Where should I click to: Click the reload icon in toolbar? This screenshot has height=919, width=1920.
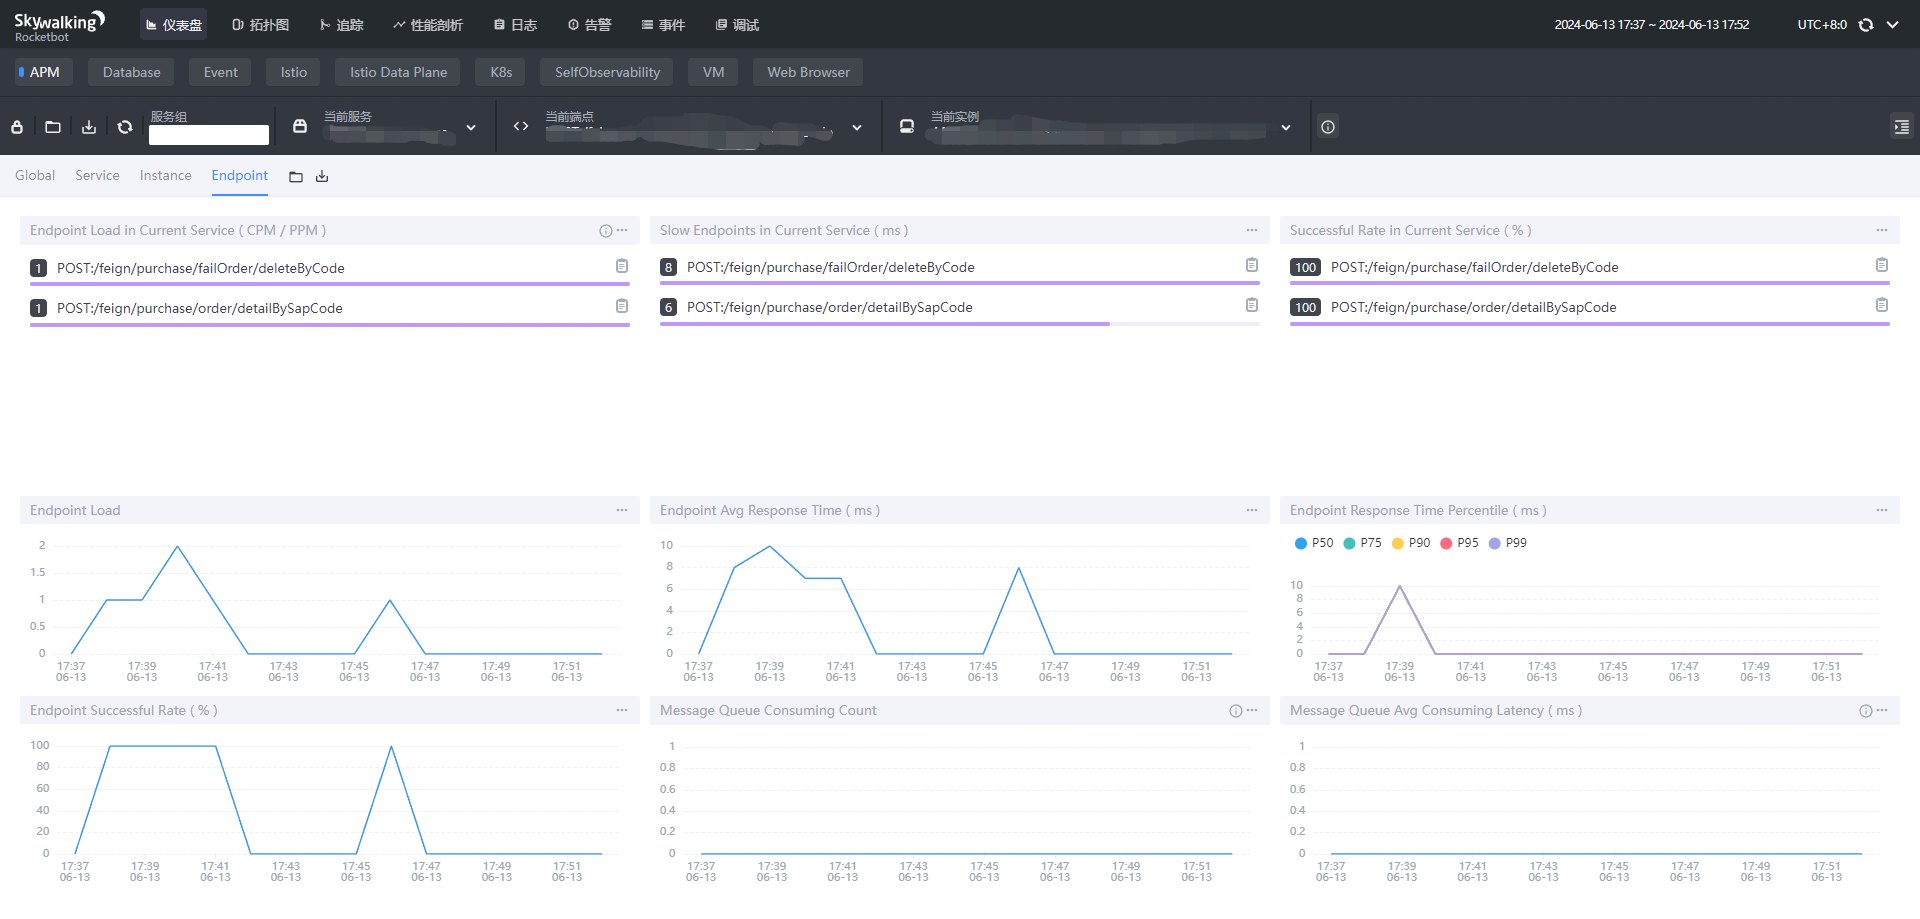(x=125, y=127)
